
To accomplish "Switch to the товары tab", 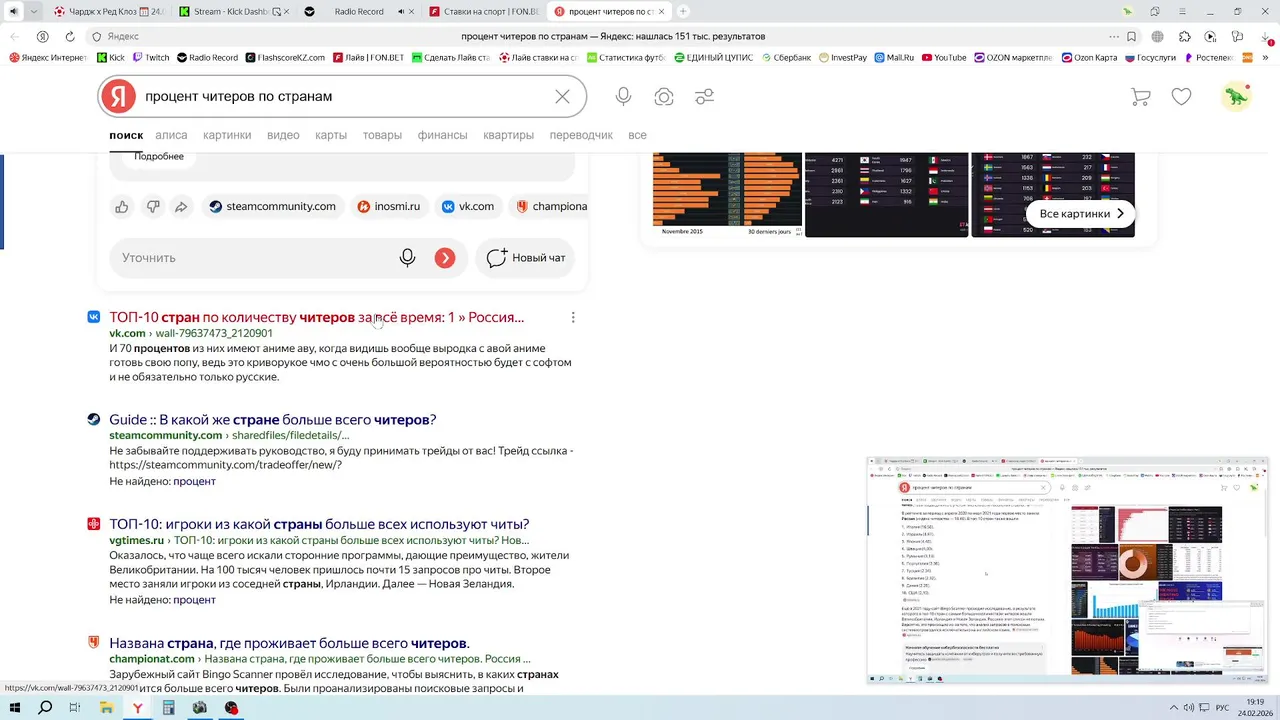I will 382,135.
